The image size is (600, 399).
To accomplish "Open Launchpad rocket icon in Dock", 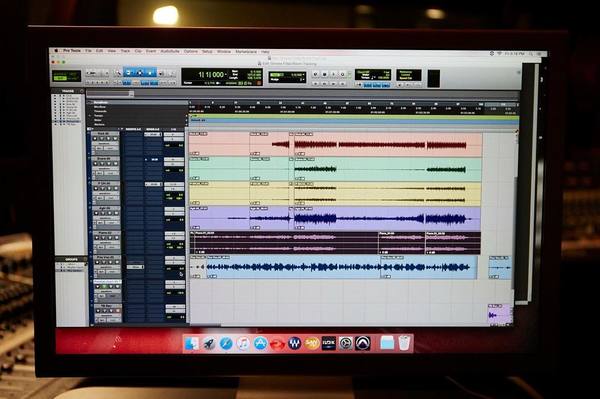I will coord(209,343).
